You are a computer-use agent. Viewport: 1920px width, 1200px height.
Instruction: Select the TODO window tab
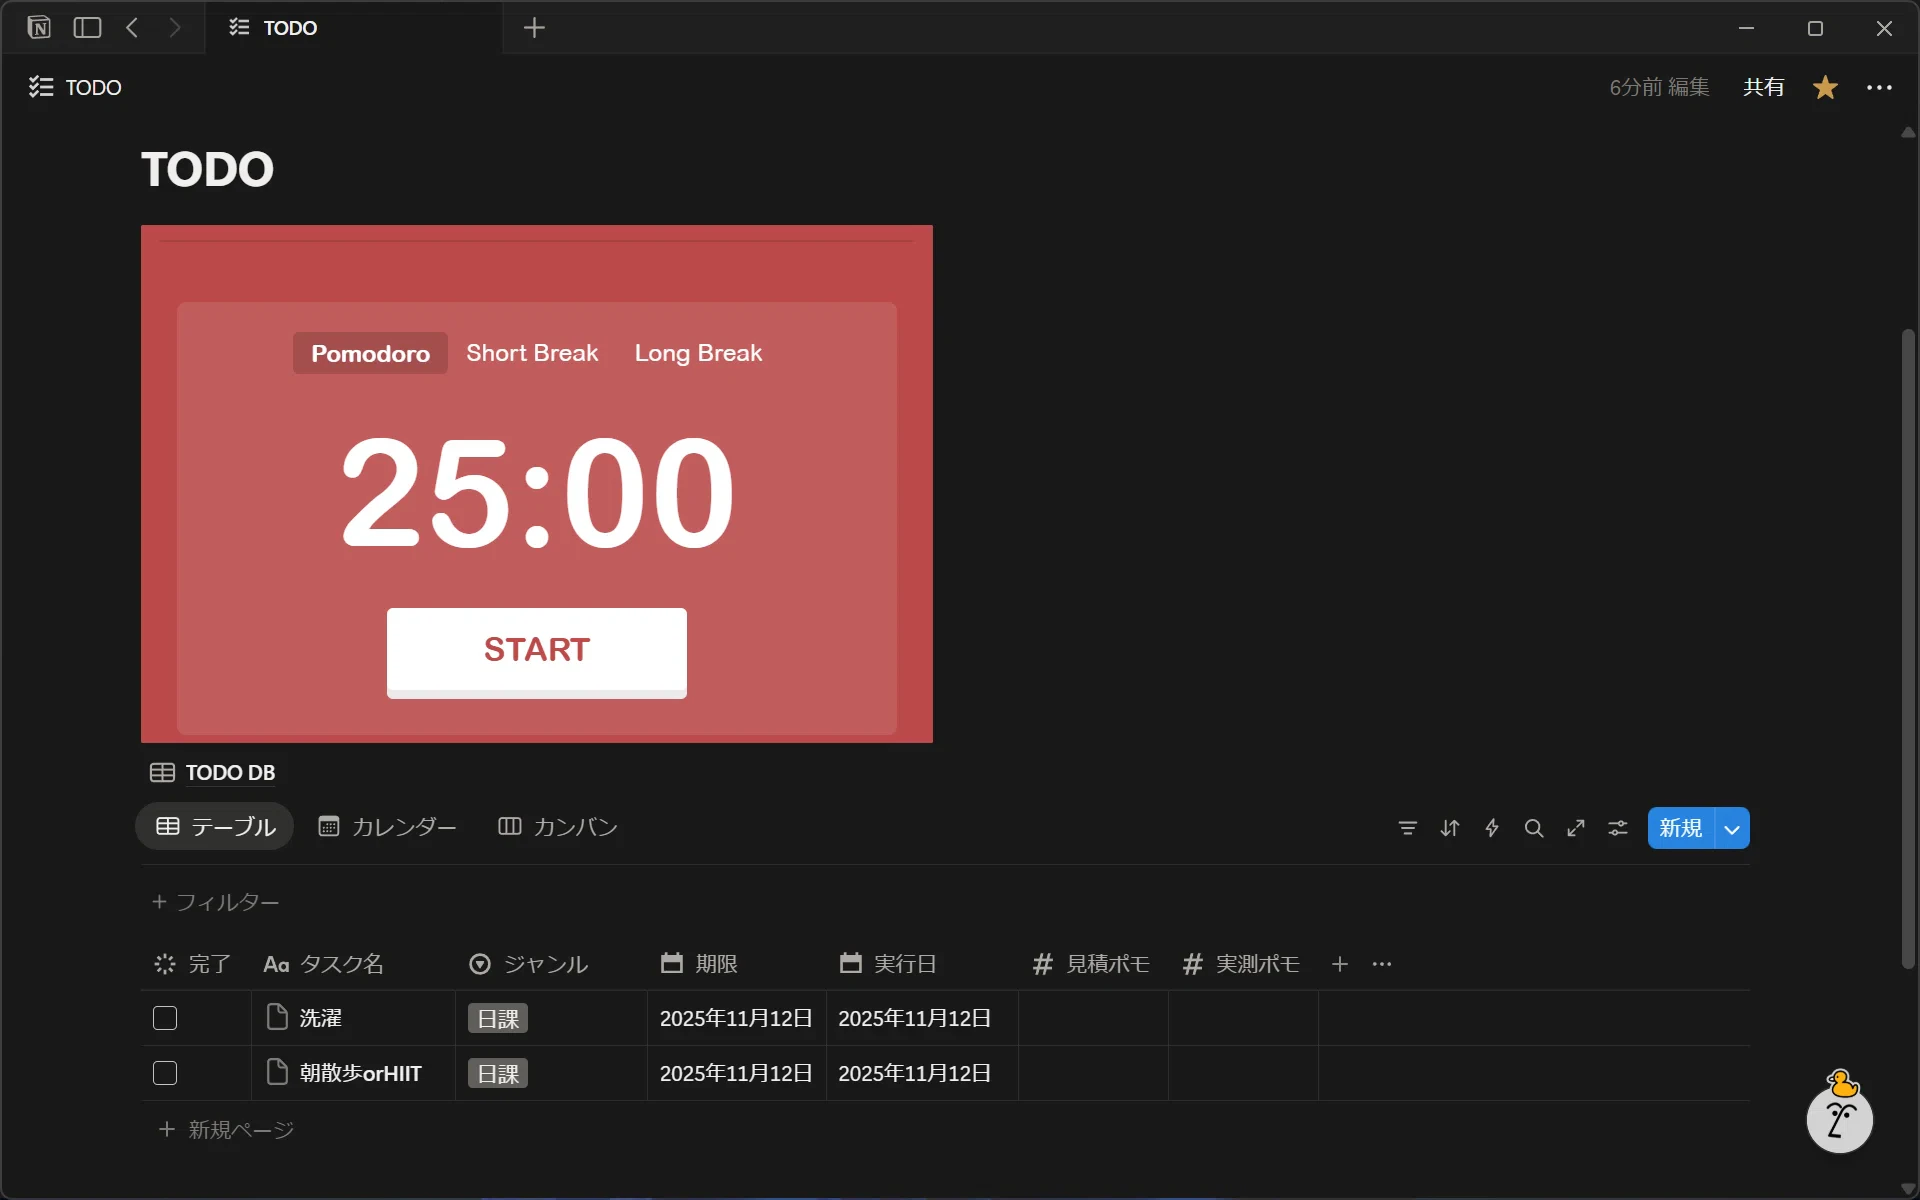(354, 28)
